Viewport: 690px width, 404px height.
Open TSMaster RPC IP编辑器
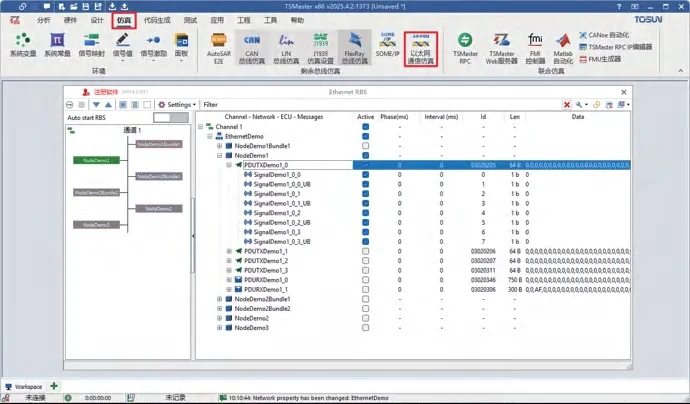point(616,47)
